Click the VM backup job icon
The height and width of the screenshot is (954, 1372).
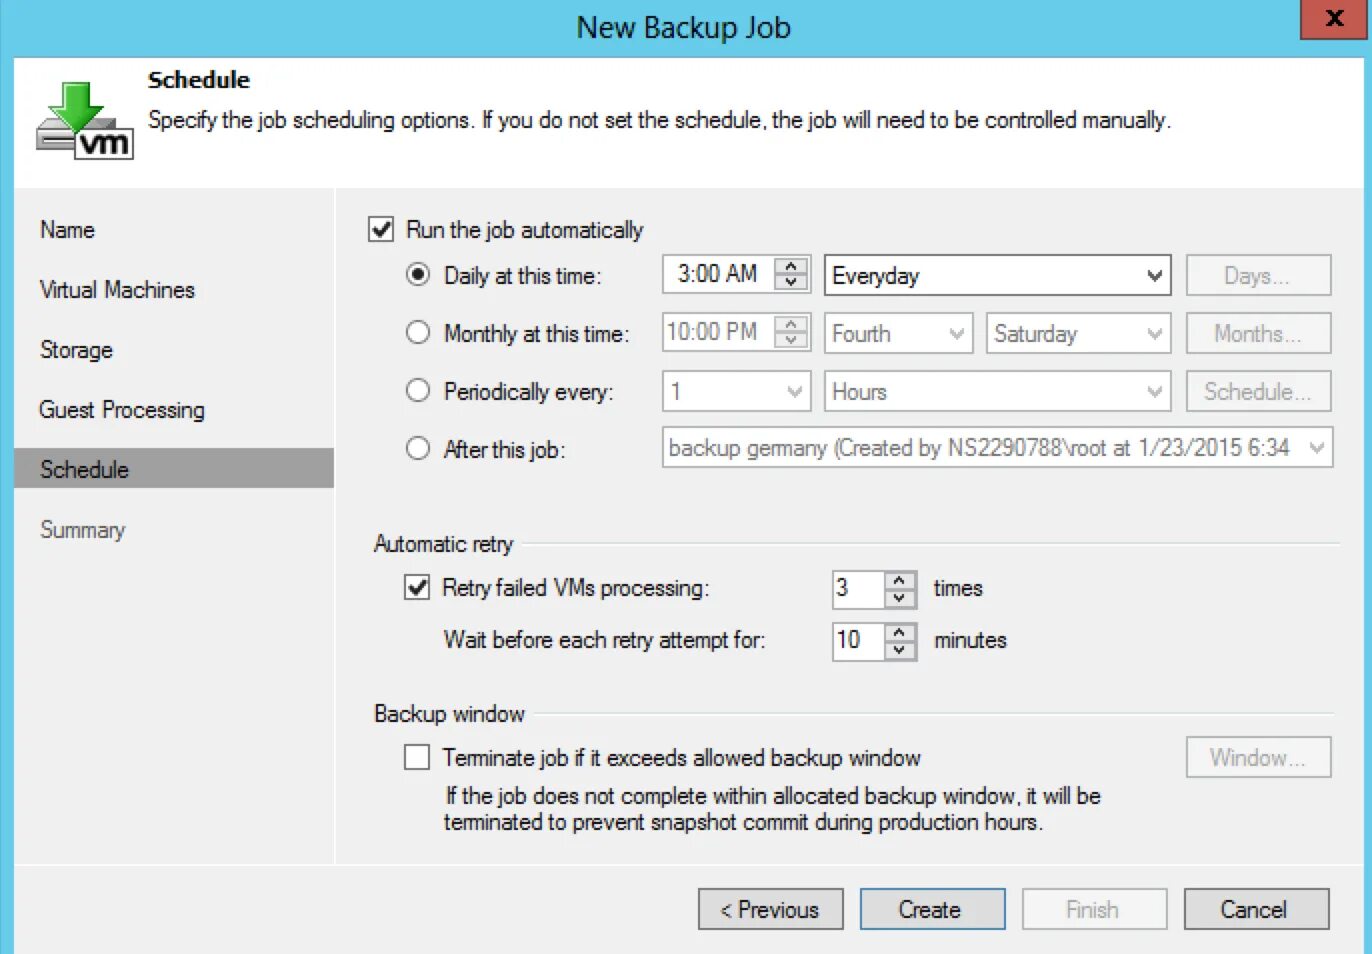coord(85,121)
